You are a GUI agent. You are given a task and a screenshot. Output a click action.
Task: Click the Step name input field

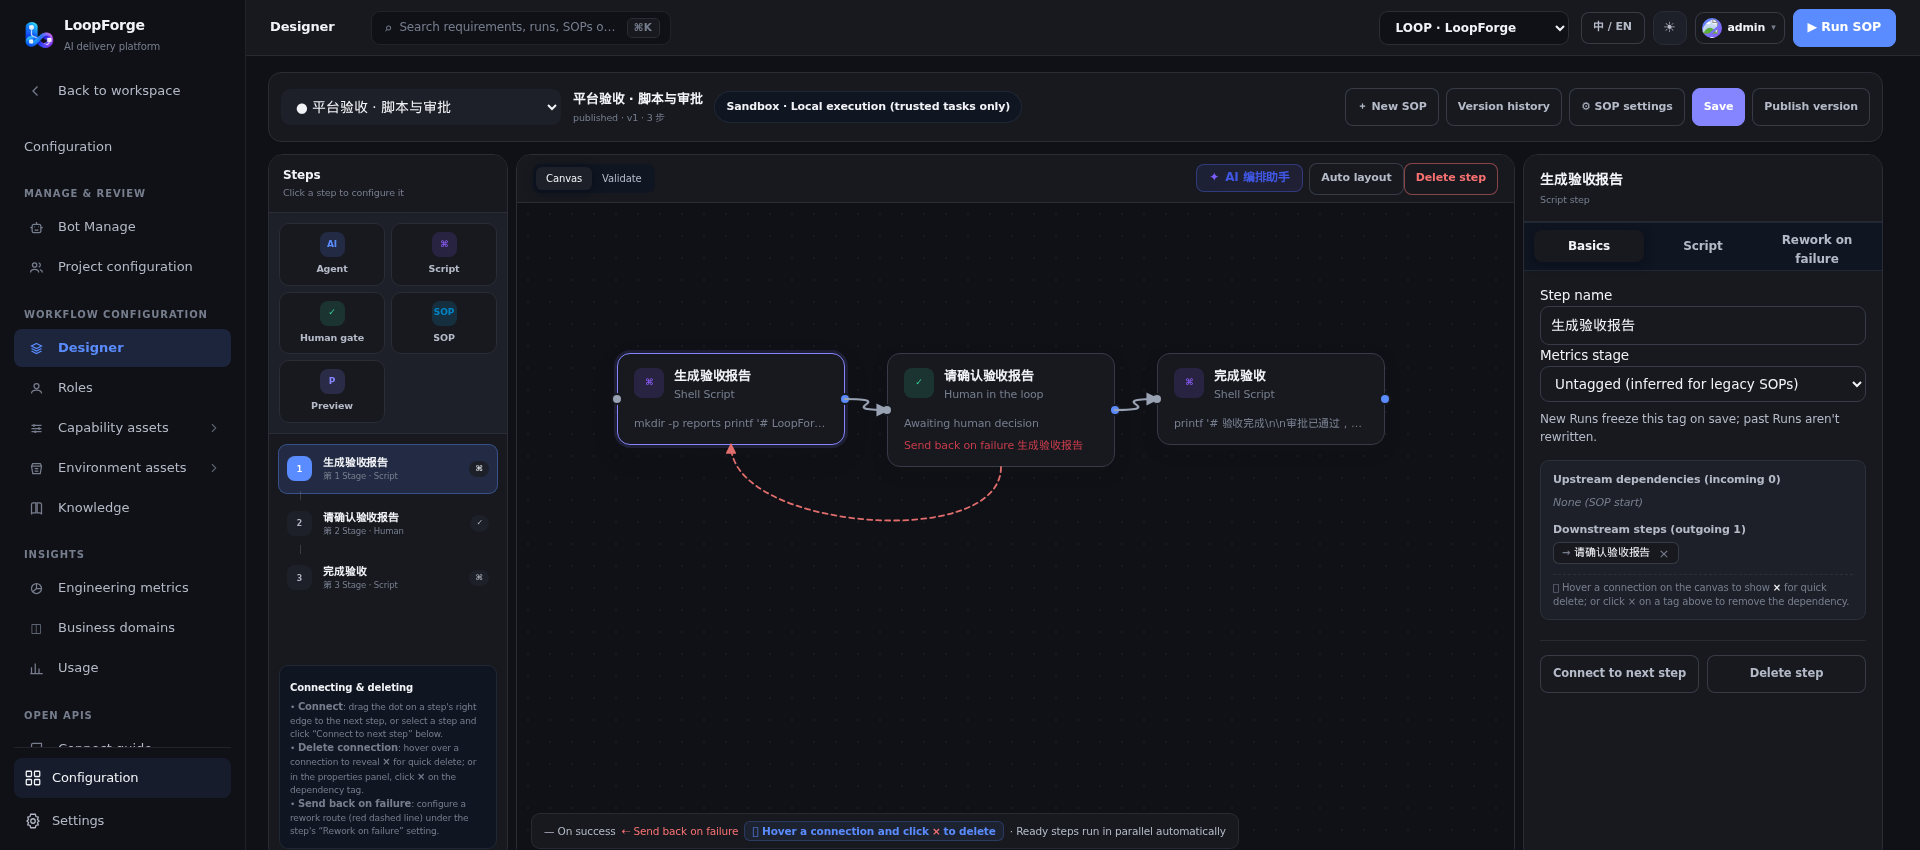point(1702,326)
